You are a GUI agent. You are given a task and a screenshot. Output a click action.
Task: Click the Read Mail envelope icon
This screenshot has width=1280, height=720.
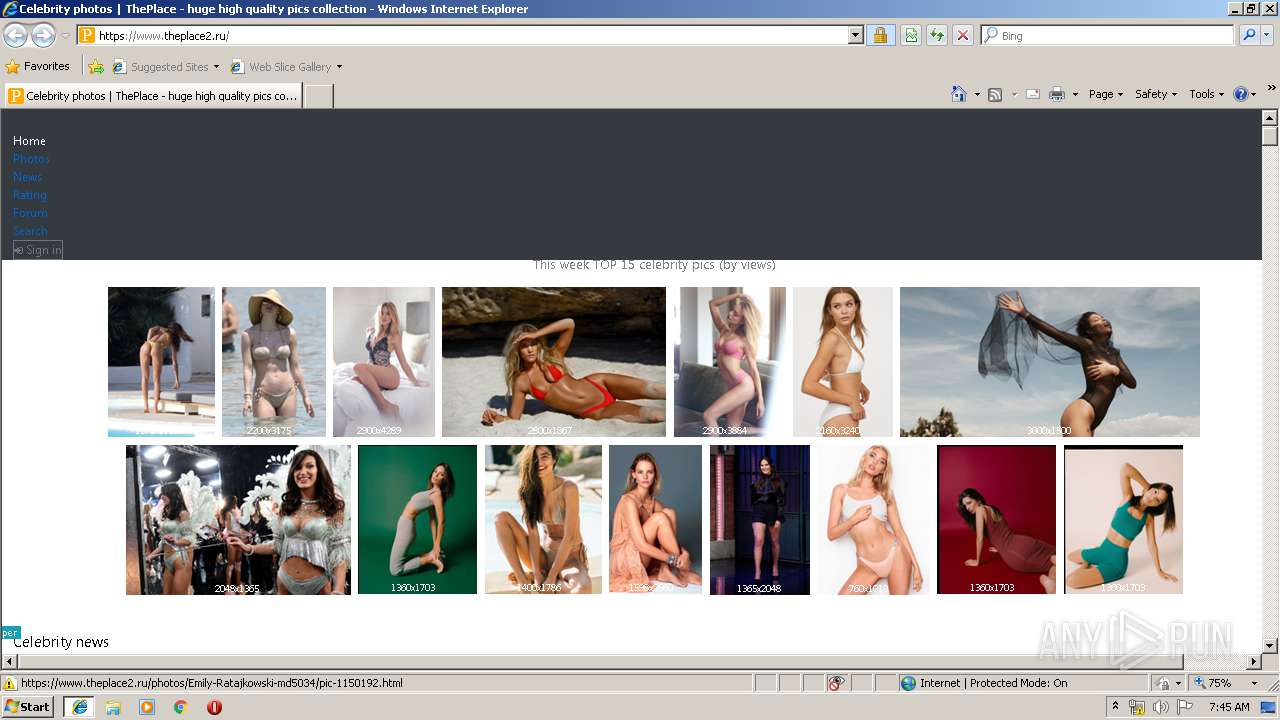click(1033, 94)
